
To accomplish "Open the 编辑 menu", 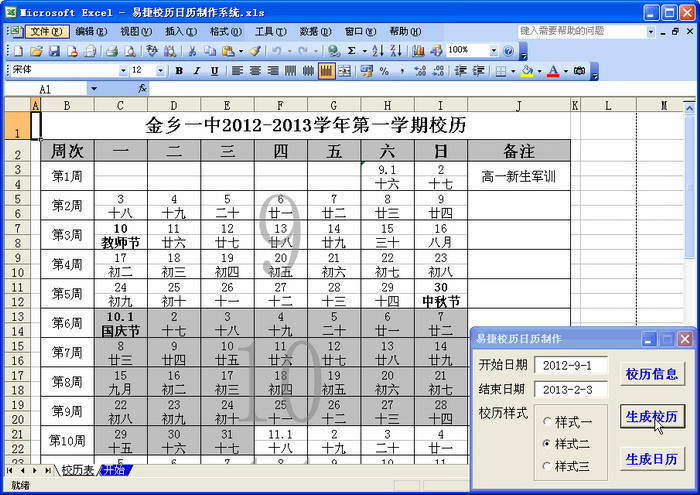I will click(91, 32).
